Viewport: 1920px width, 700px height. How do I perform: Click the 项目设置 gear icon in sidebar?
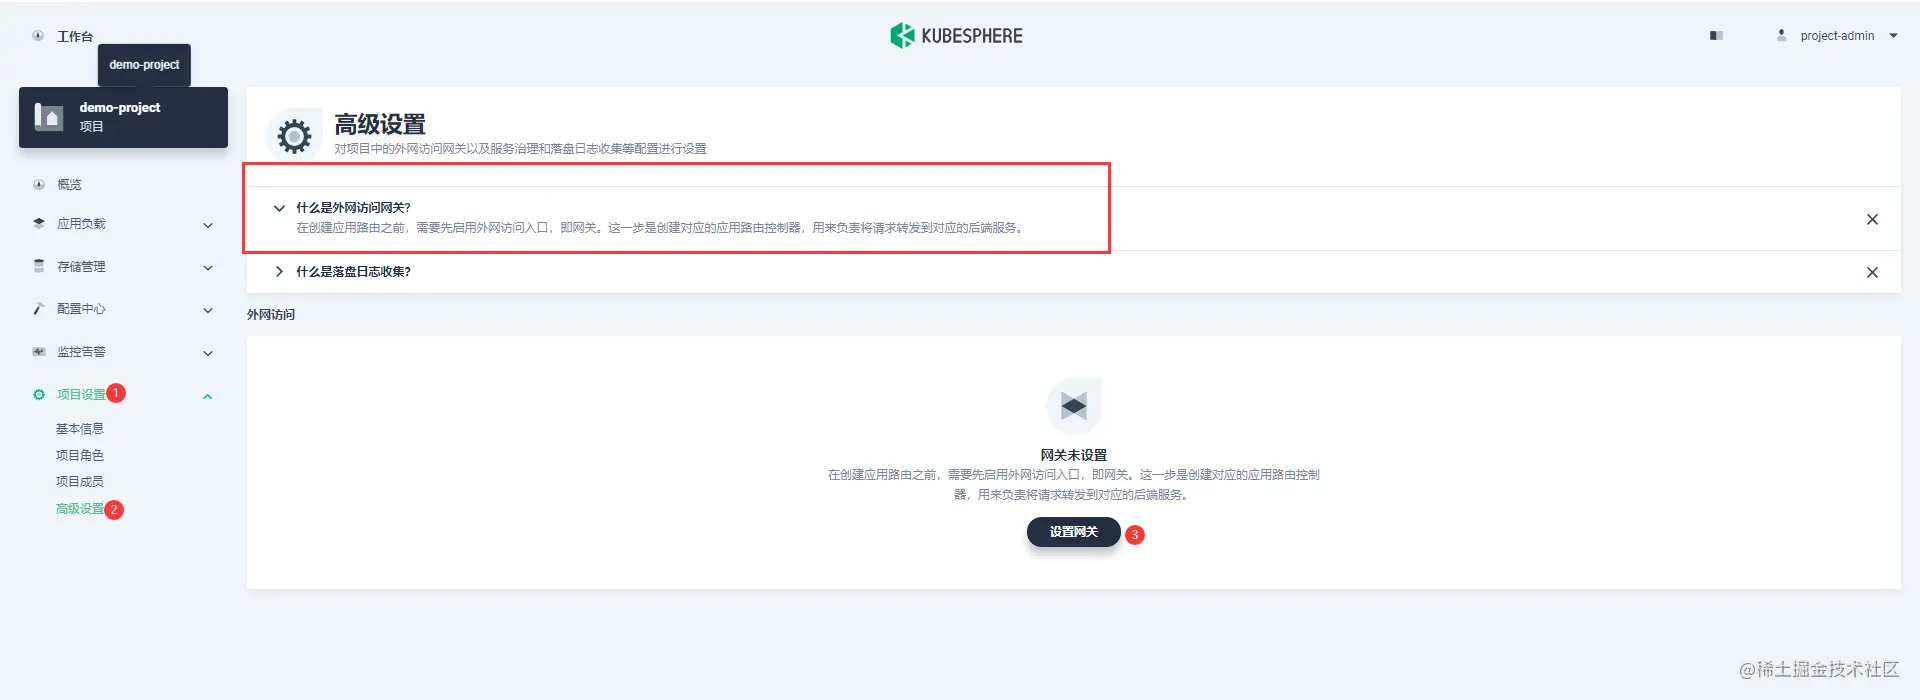(x=39, y=395)
